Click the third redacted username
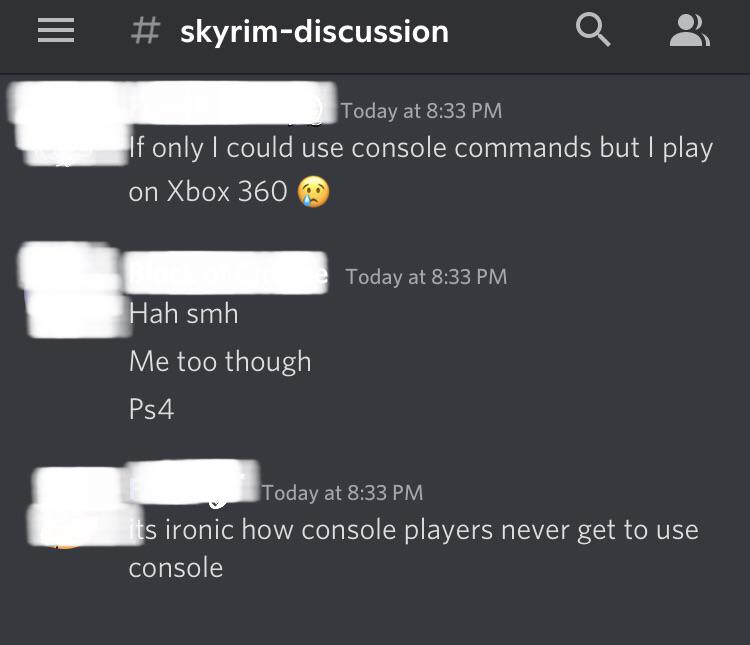 (193, 482)
